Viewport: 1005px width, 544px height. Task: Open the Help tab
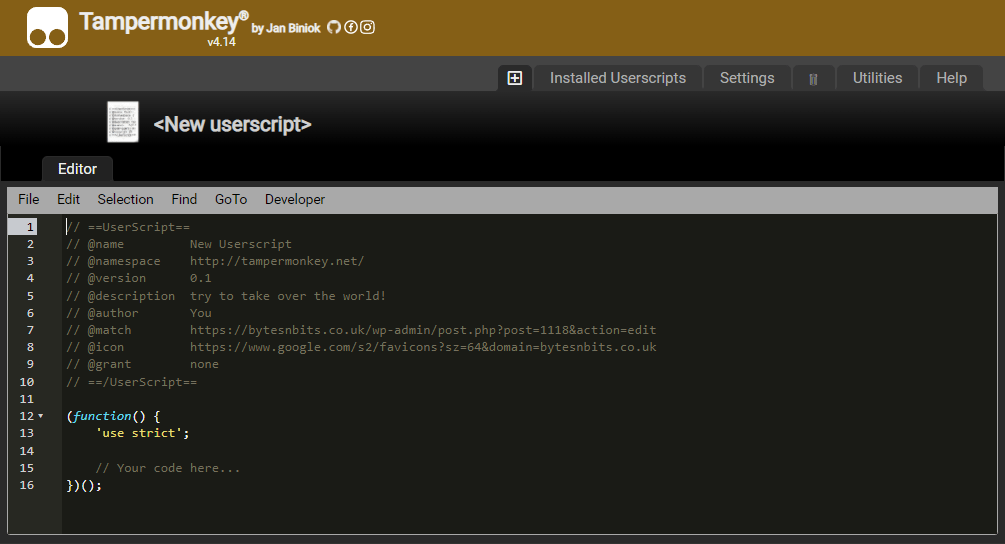click(x=951, y=78)
